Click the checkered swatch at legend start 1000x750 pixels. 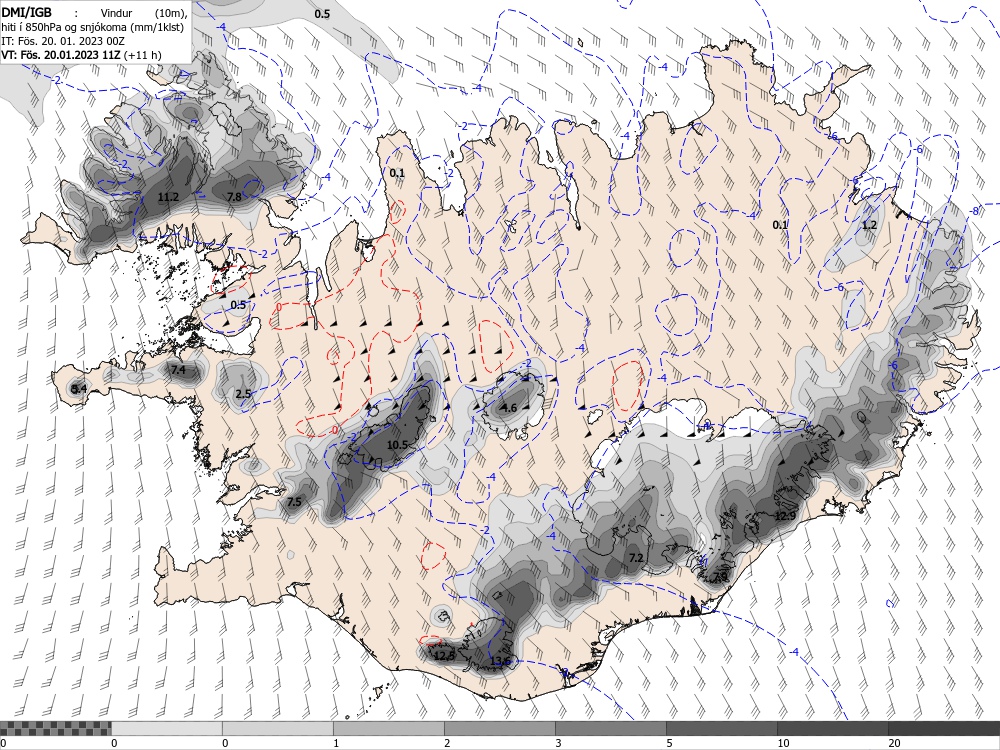click(55, 728)
